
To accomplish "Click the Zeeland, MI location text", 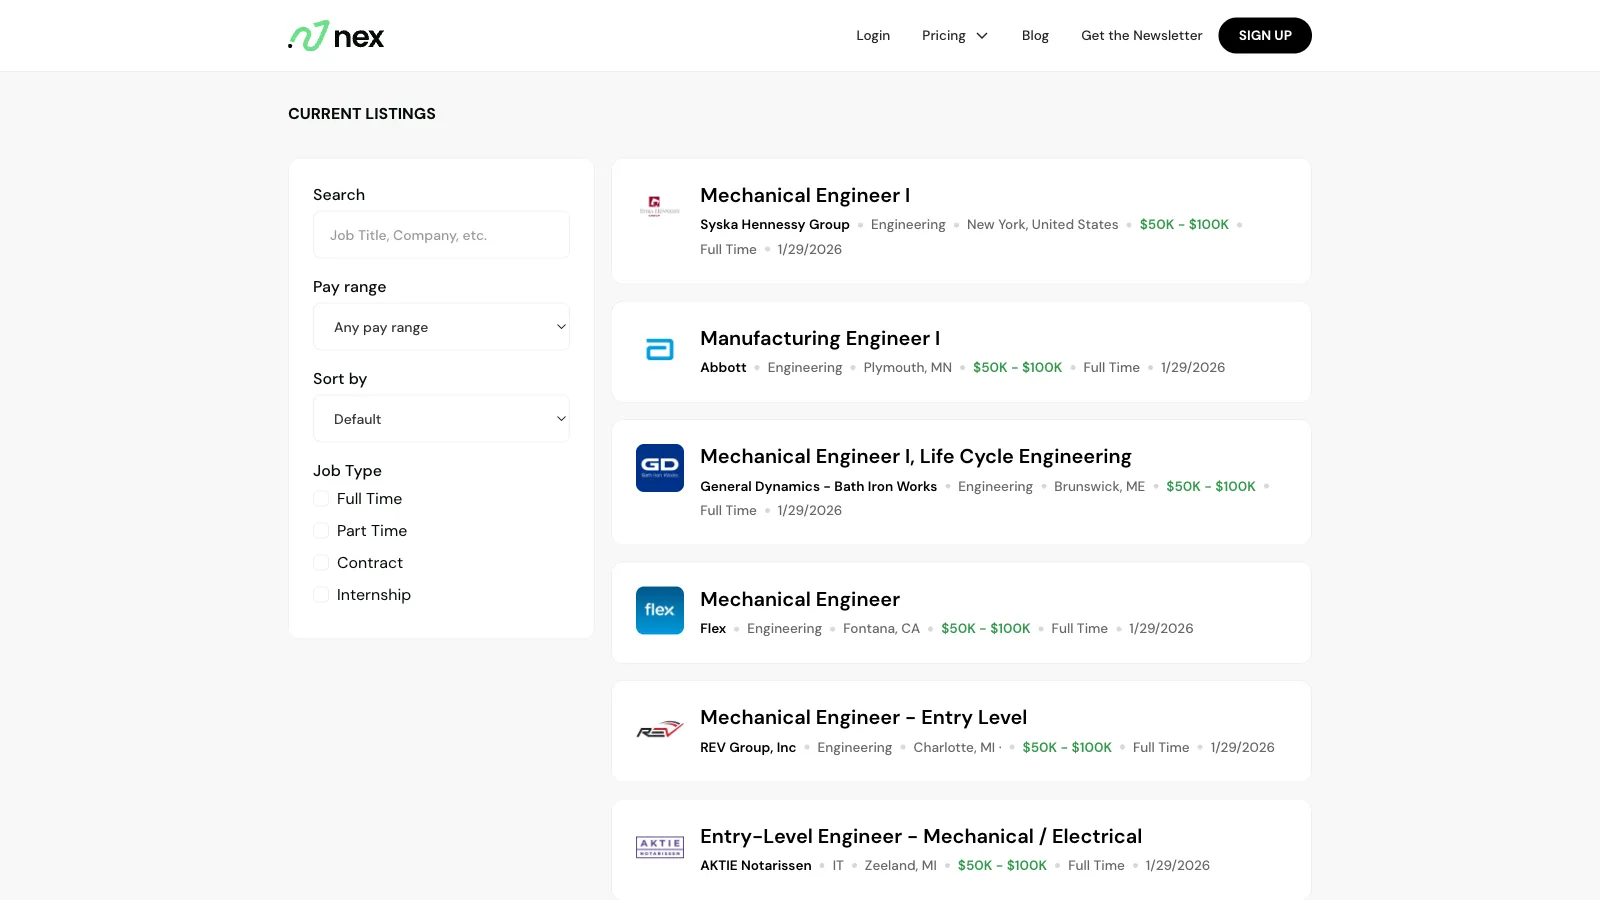I will point(901,866).
